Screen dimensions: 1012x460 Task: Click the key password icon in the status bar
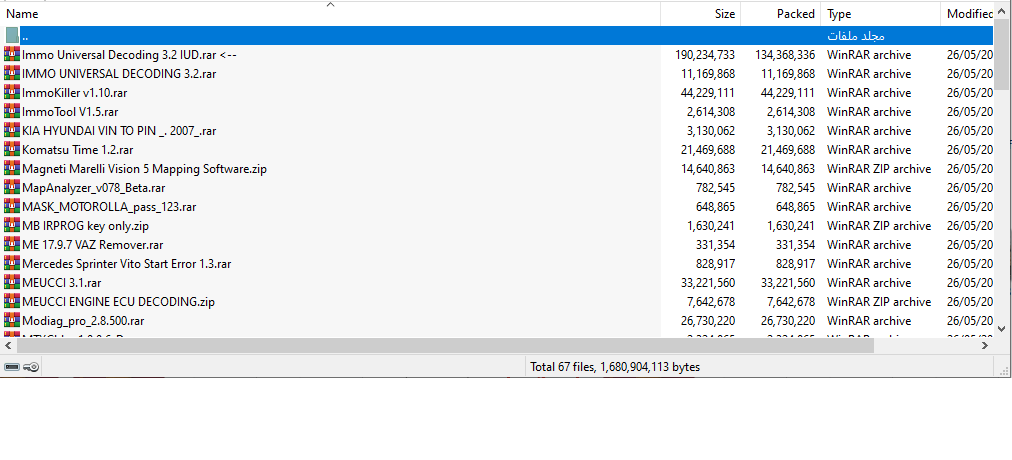click(x=31, y=367)
